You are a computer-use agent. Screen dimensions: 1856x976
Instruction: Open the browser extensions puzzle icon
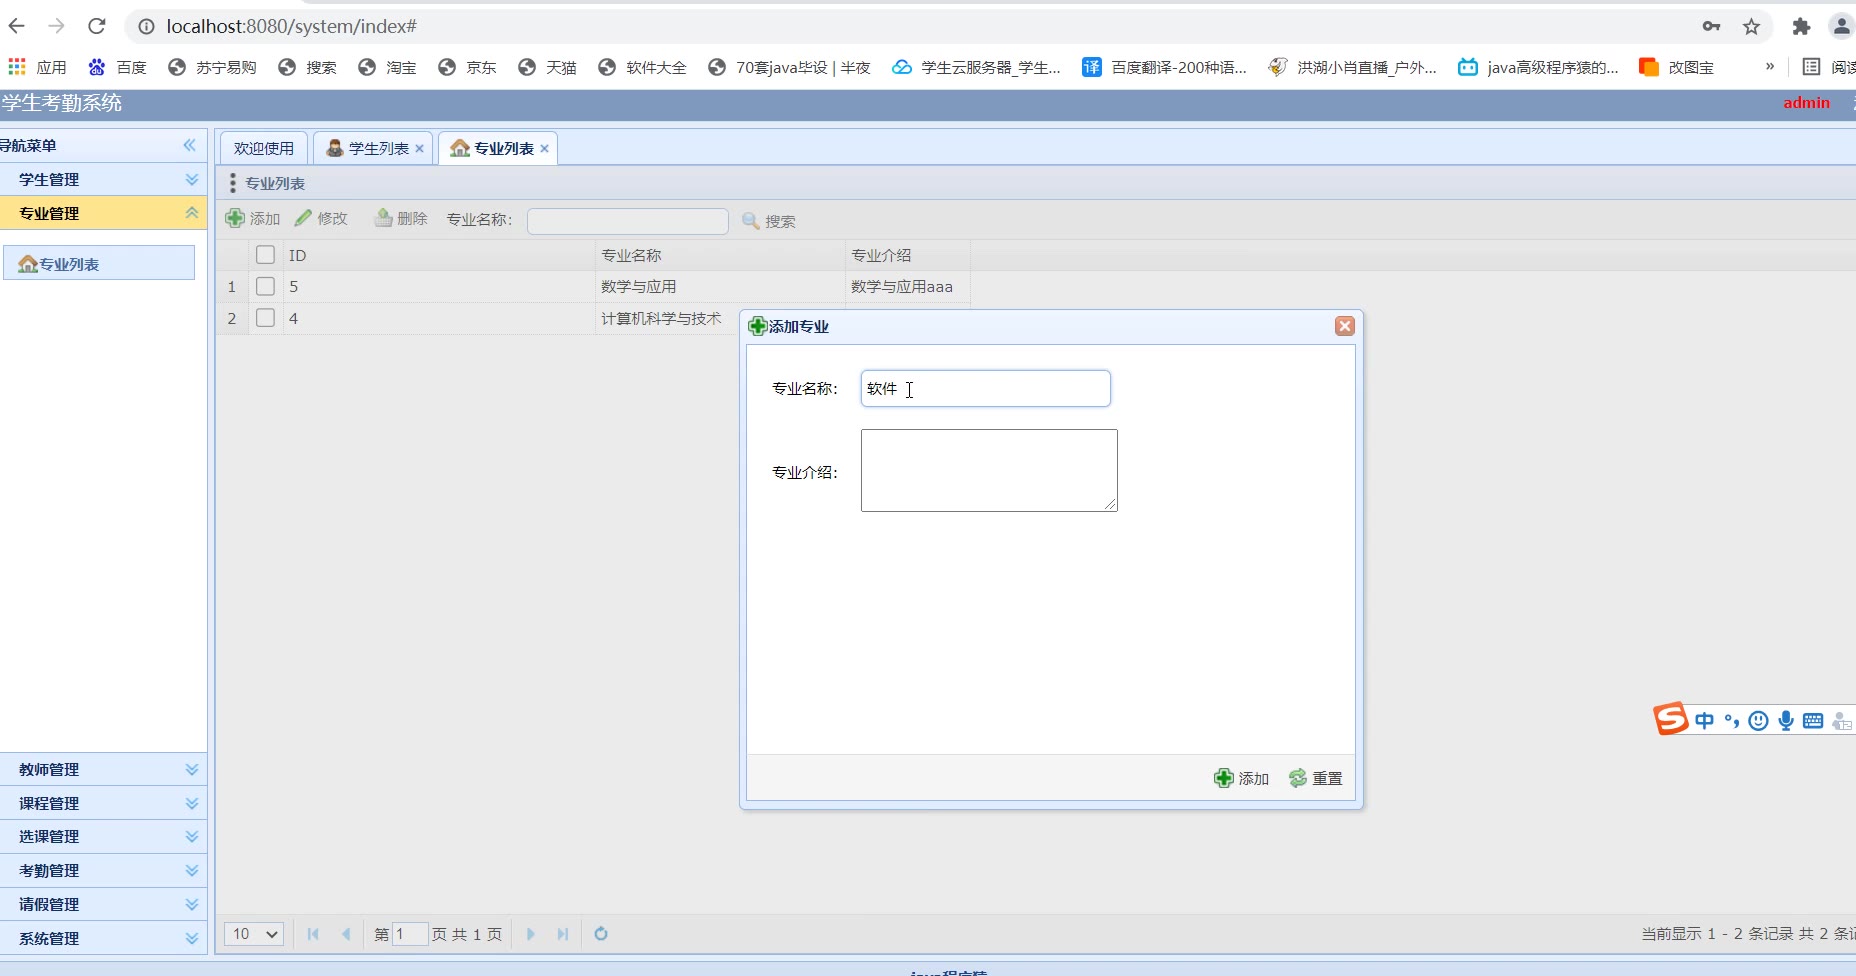(1801, 27)
